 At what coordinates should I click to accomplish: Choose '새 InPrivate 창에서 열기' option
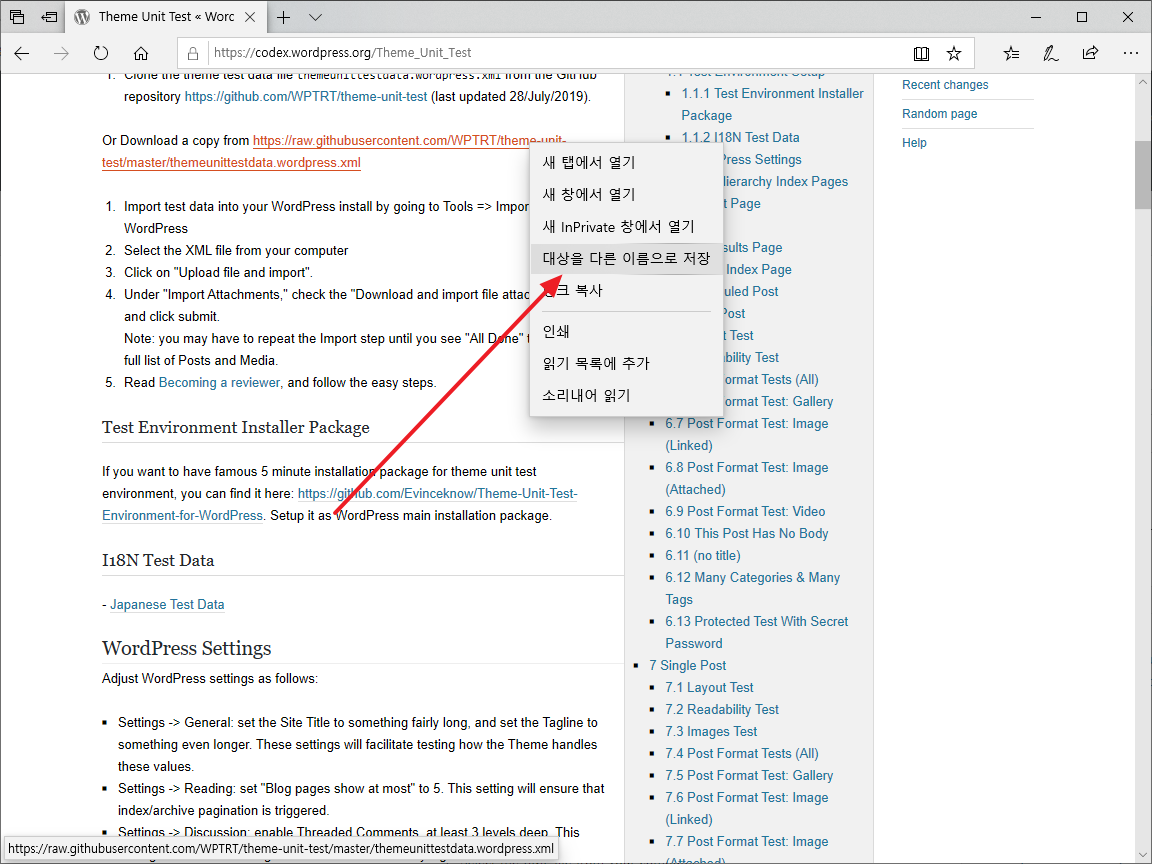pyautogui.click(x=626, y=227)
